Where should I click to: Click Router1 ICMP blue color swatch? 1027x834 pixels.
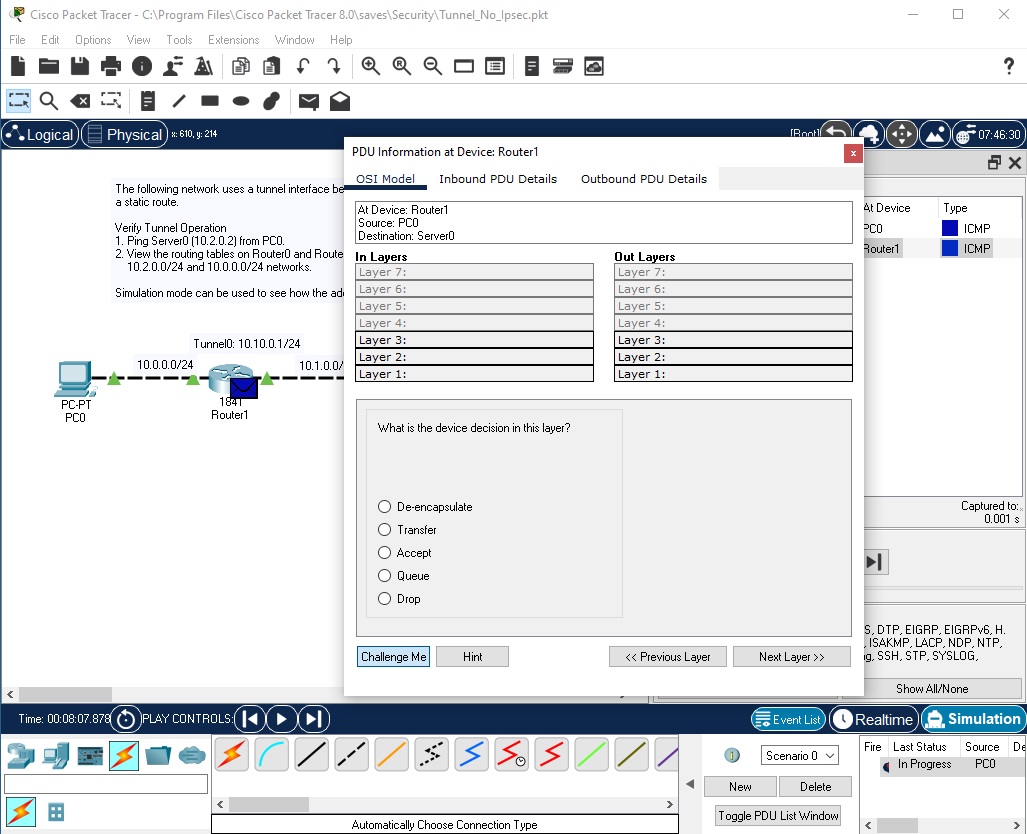tap(950, 248)
